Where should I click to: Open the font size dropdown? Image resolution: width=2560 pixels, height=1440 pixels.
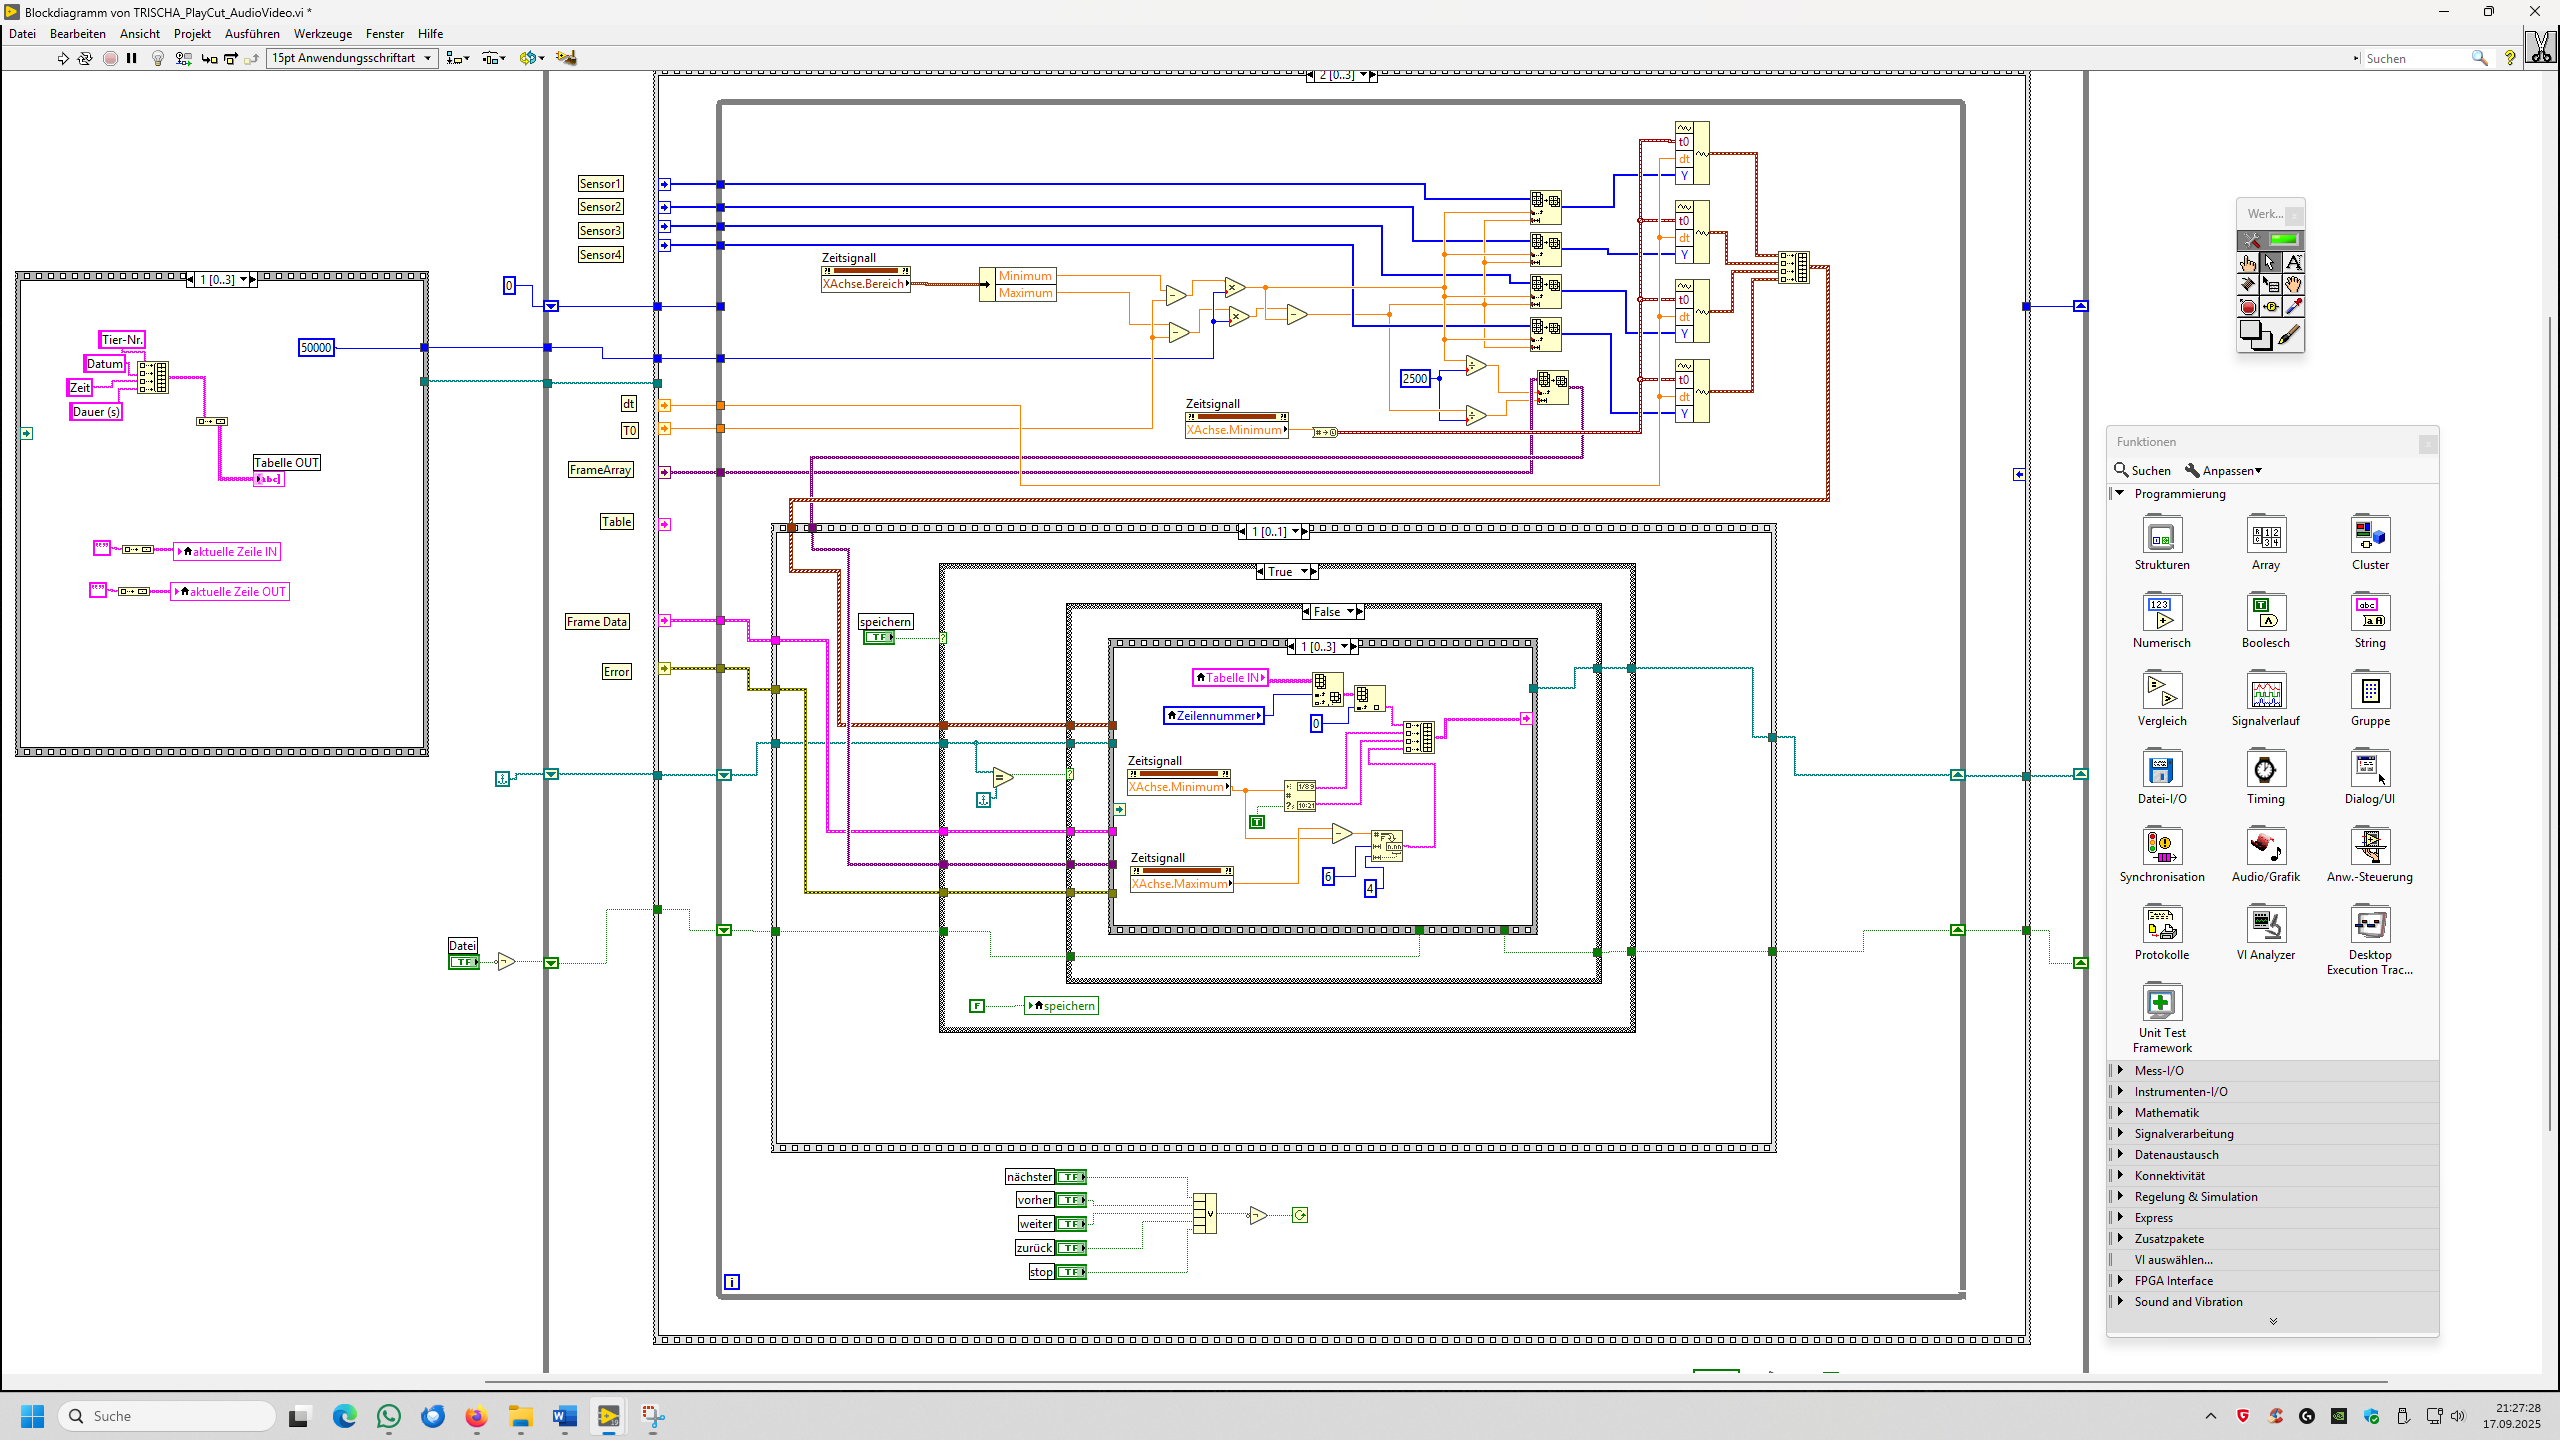point(352,59)
